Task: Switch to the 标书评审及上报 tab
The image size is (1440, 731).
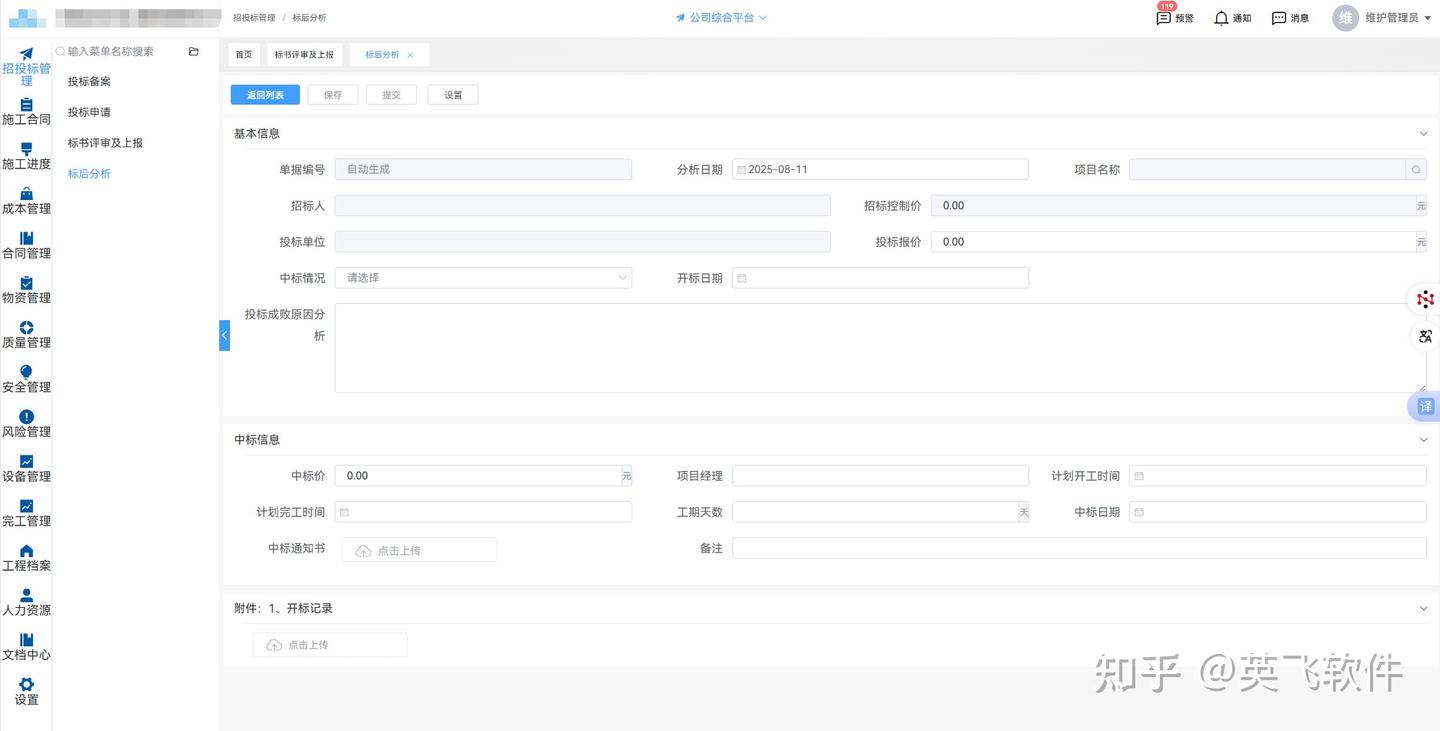Action: (x=304, y=55)
